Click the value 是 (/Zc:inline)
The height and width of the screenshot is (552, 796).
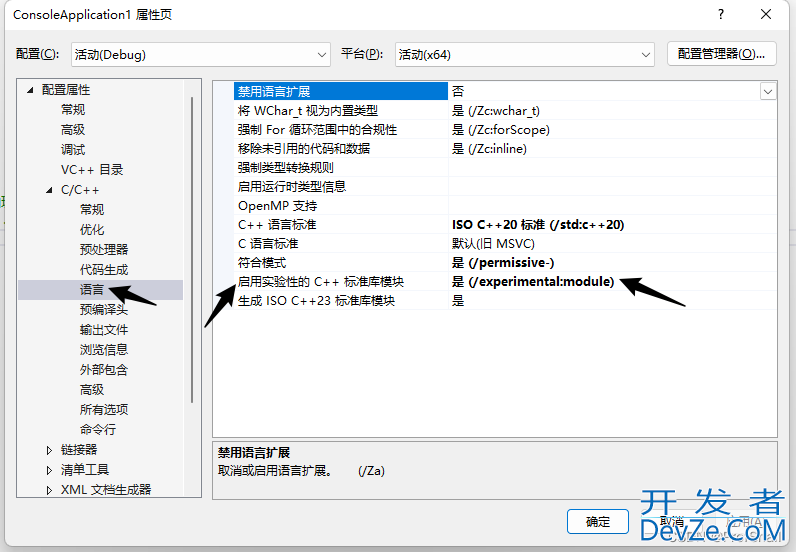point(489,148)
